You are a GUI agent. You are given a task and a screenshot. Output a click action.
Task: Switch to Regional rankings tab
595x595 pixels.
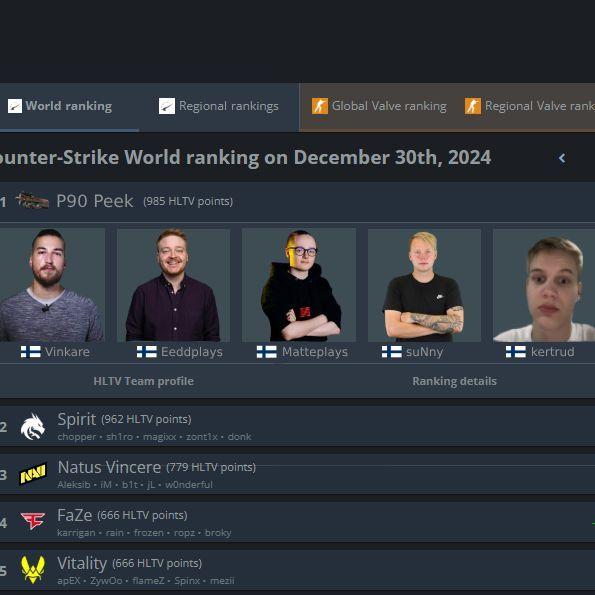coord(219,106)
